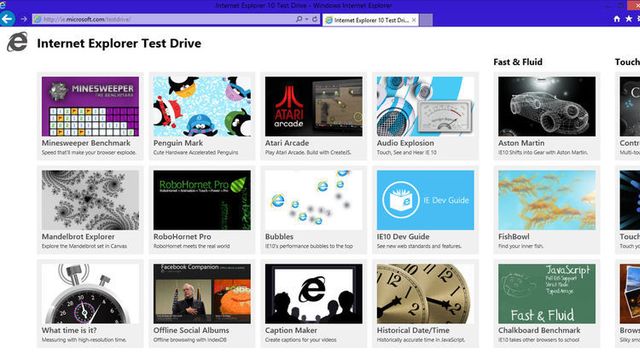Open the FishBowl thumbnail
The width and height of the screenshot is (640, 360).
pos(547,200)
